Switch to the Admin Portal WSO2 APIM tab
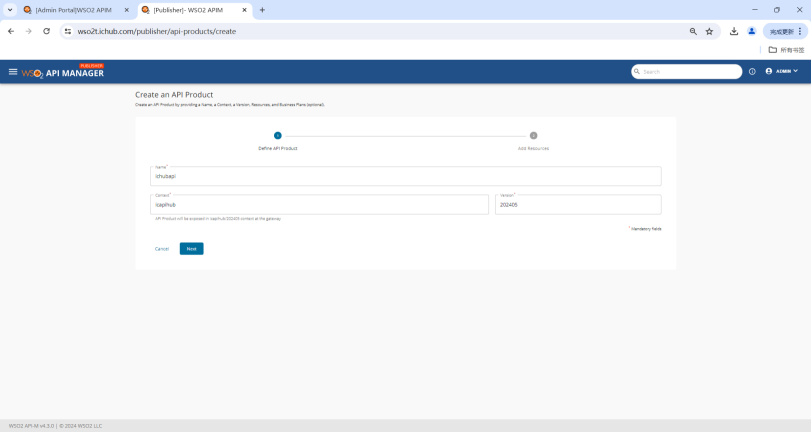Screen dimensions: 811x433 click(73, 10)
